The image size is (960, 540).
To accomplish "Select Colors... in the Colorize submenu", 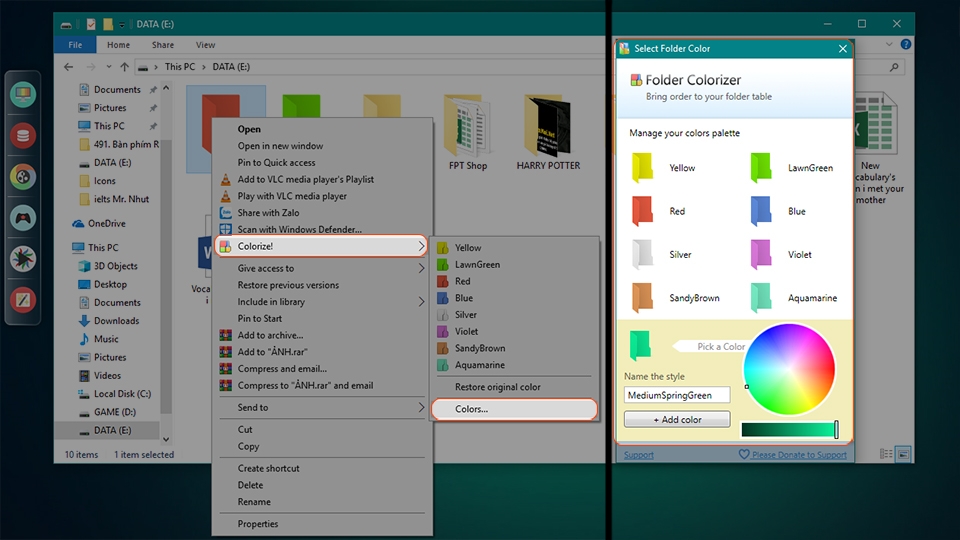I will point(514,409).
